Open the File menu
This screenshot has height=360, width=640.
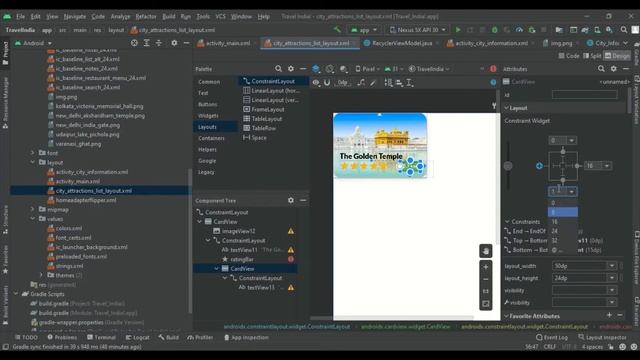(x=20, y=17)
